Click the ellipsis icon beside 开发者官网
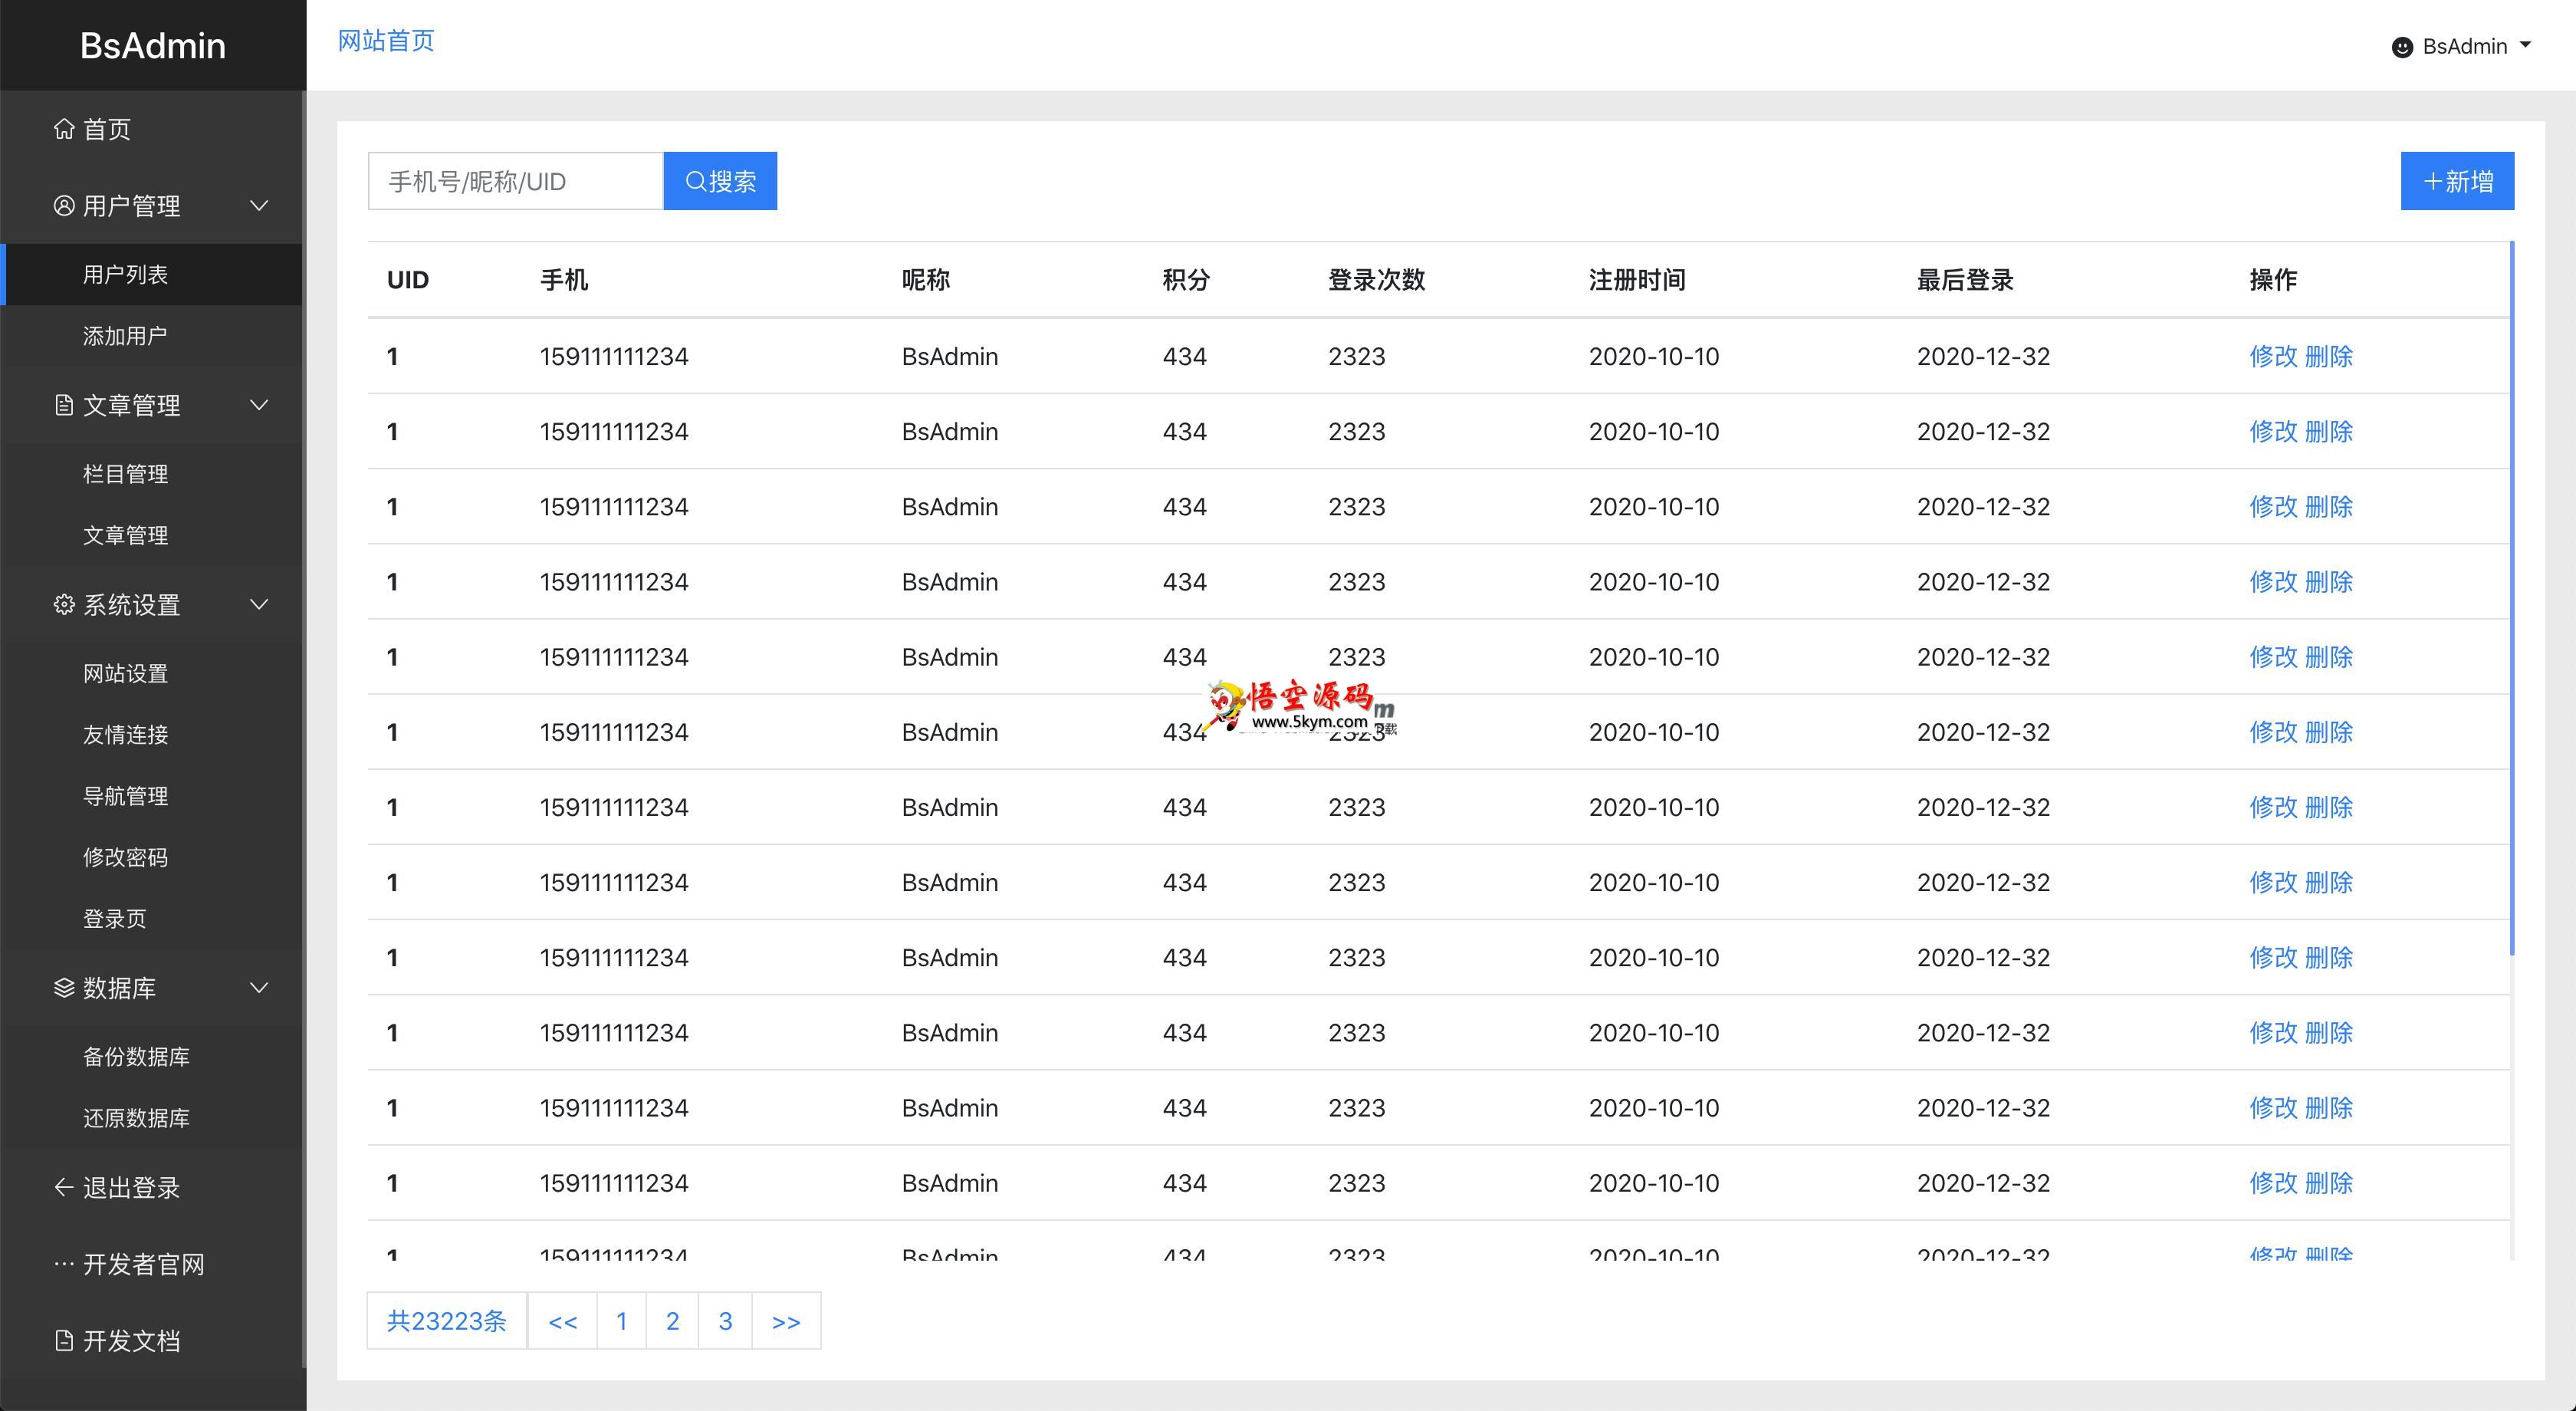This screenshot has width=2576, height=1411. click(64, 1264)
